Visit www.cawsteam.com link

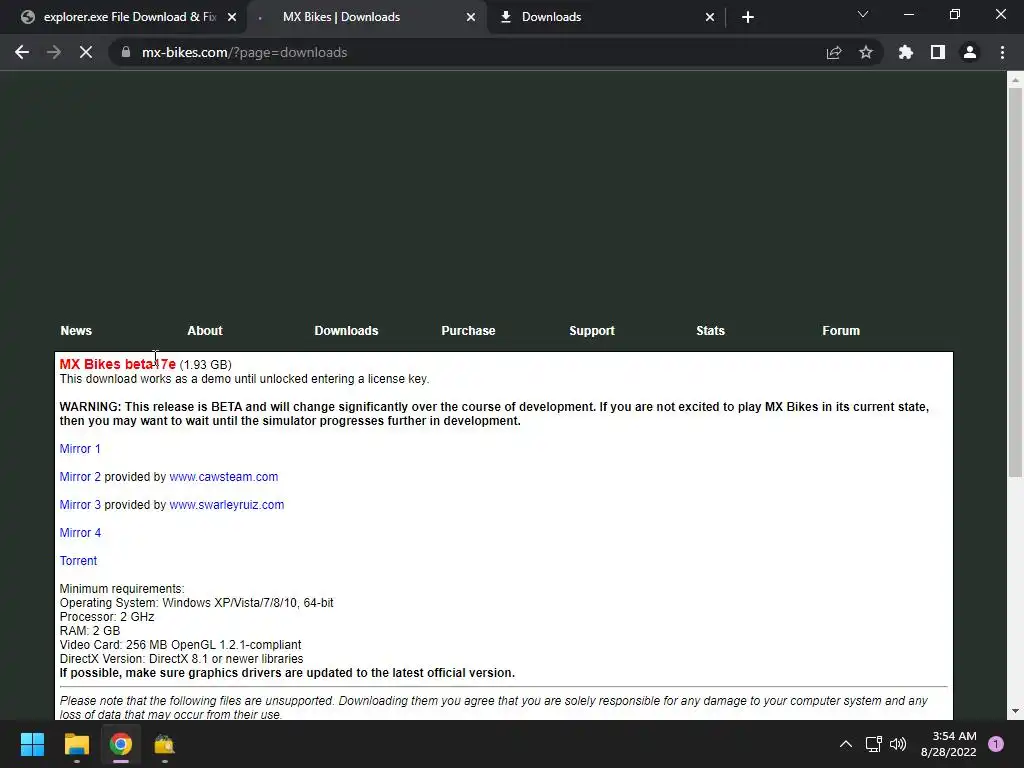223,477
